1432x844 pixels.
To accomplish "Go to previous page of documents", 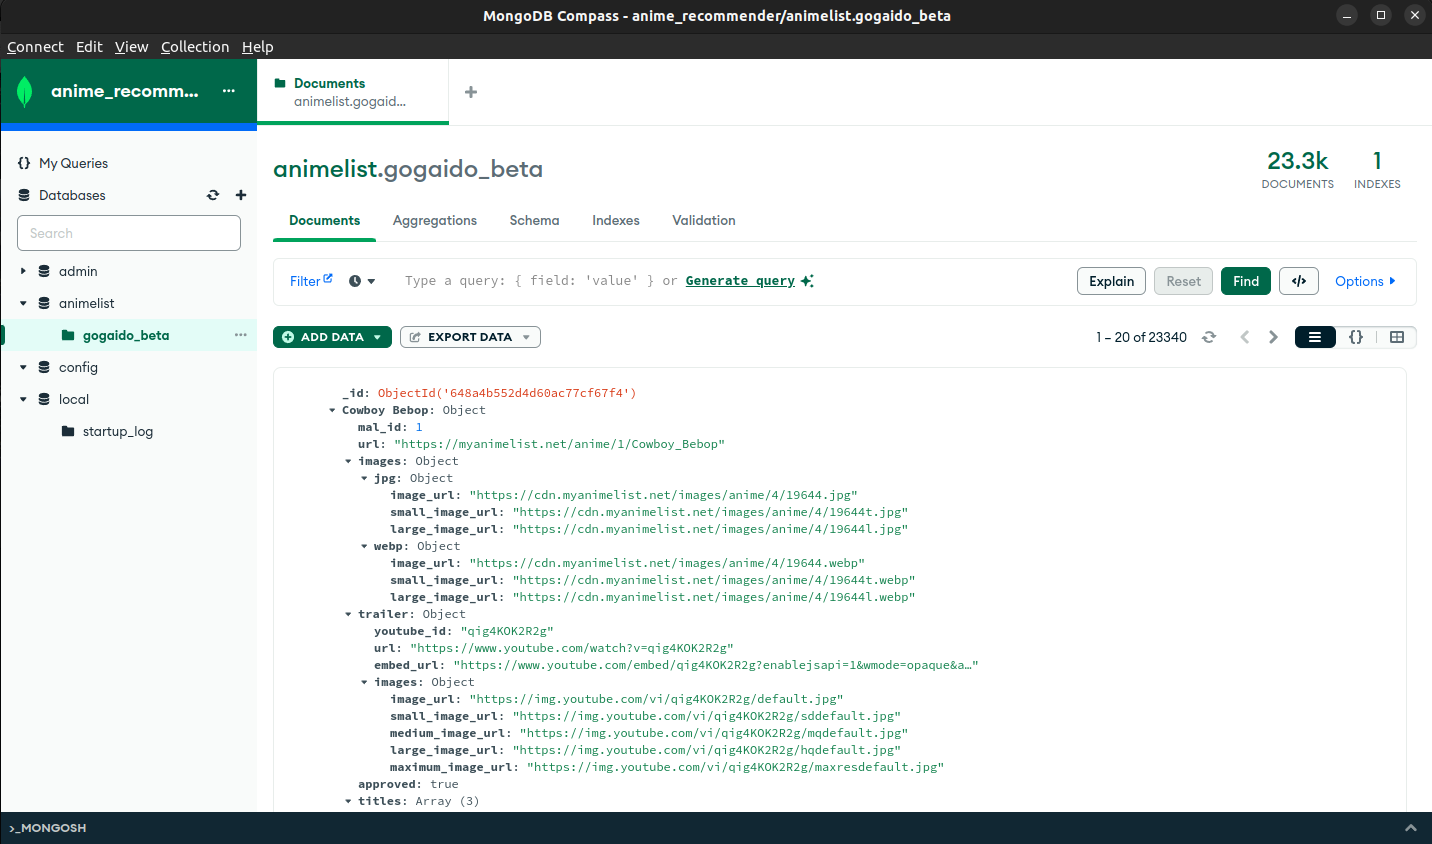I will point(1245,337).
